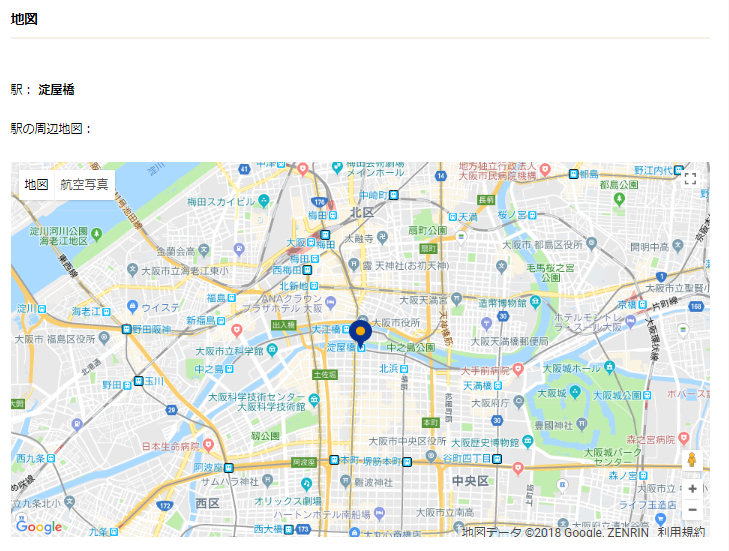The image size is (729, 551).
Task: Click the 日本生命病院 hospital marker
Action: (x=209, y=445)
